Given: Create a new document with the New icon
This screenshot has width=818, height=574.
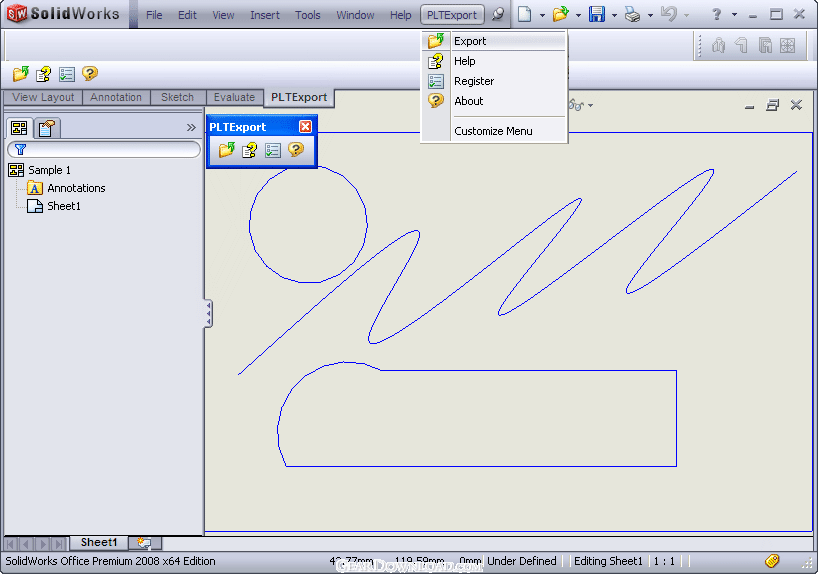Looking at the screenshot, I should pyautogui.click(x=524, y=14).
